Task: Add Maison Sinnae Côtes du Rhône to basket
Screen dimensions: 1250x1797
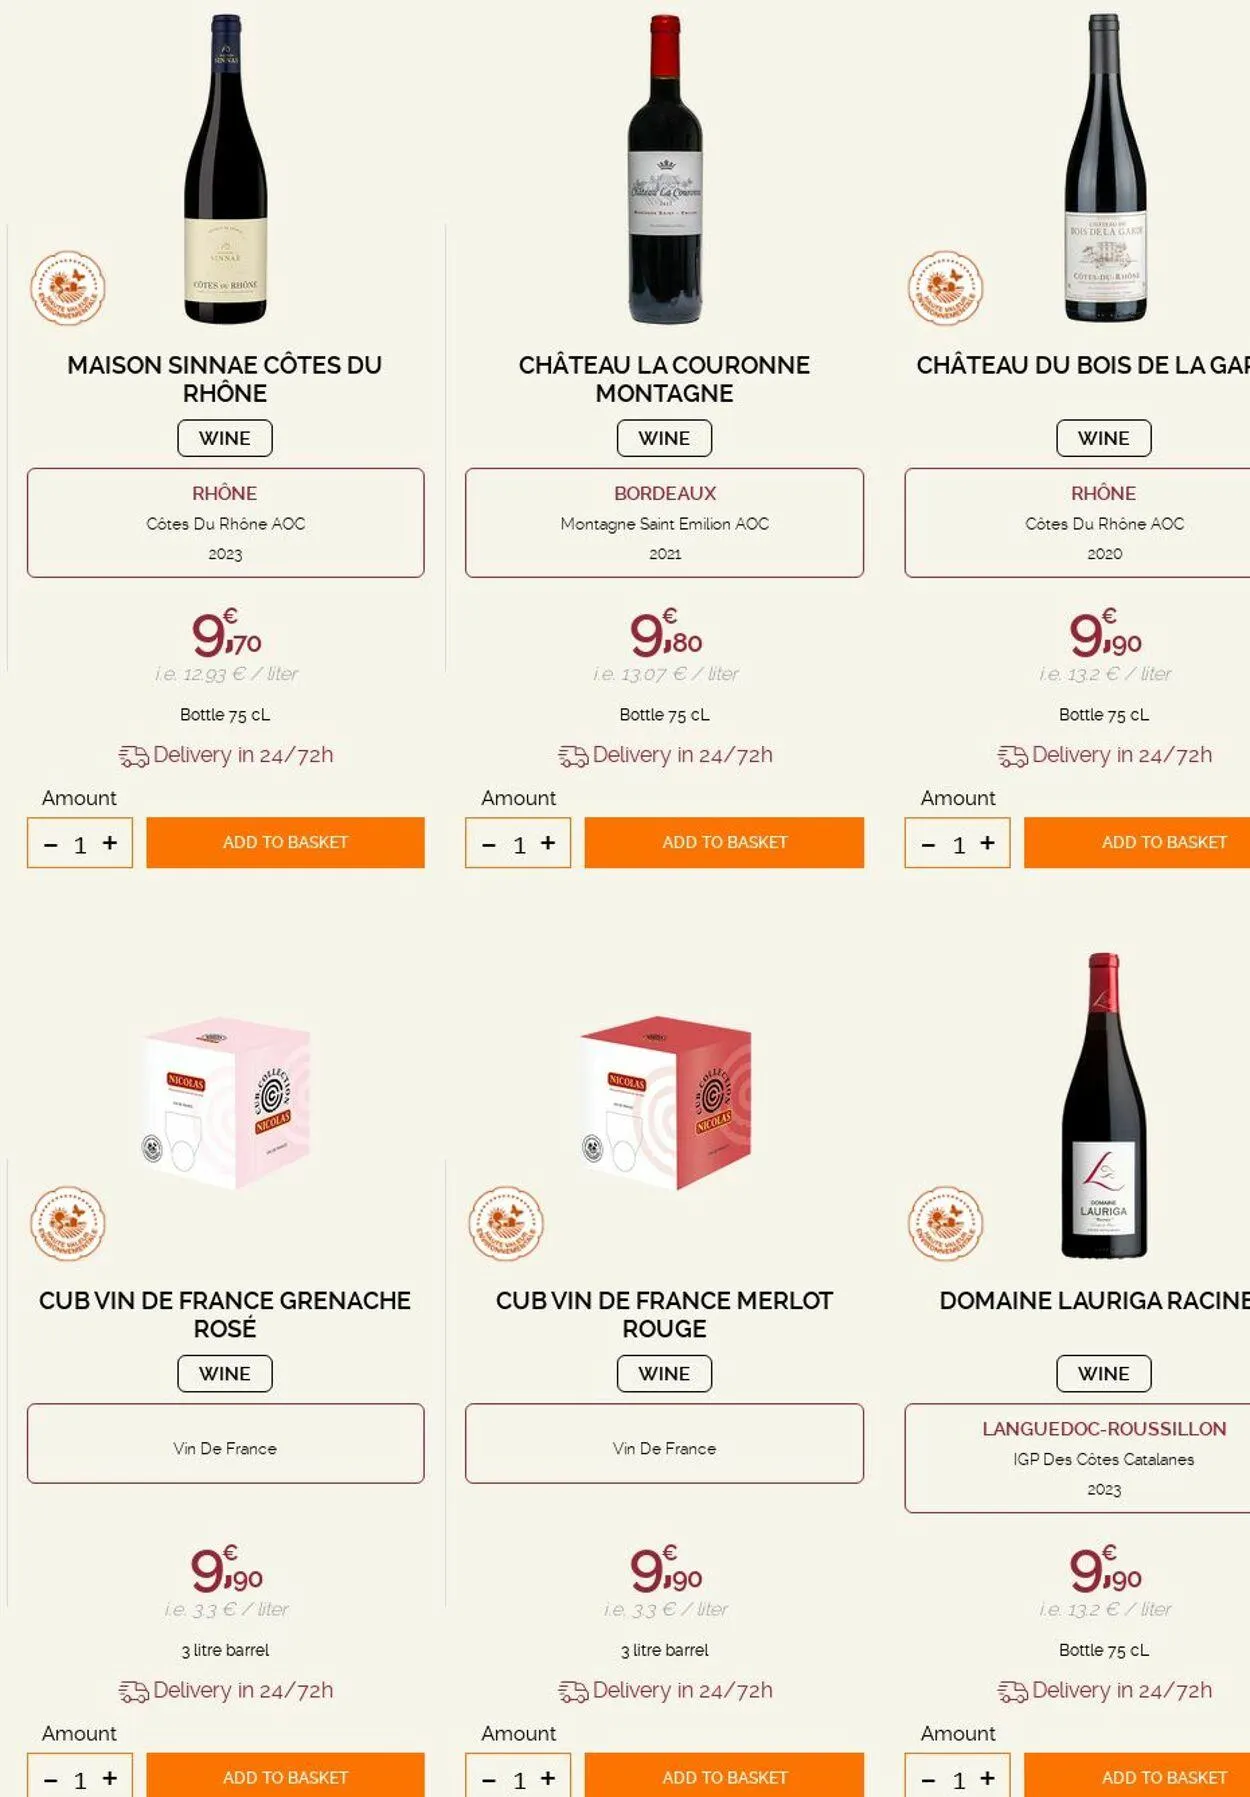Action: pos(285,842)
